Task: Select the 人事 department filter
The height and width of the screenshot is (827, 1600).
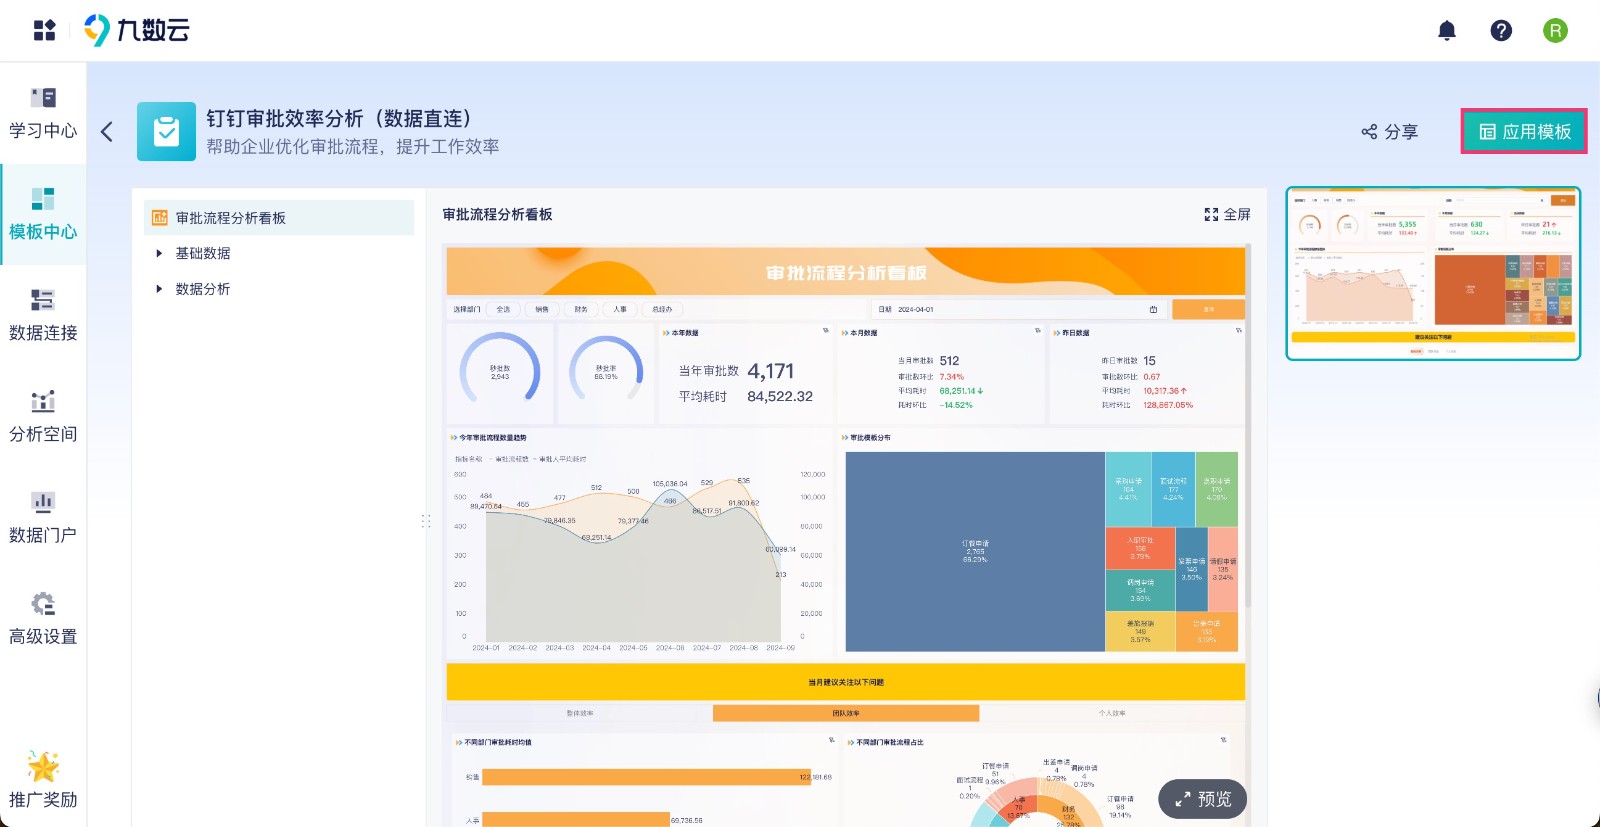Action: tap(620, 309)
